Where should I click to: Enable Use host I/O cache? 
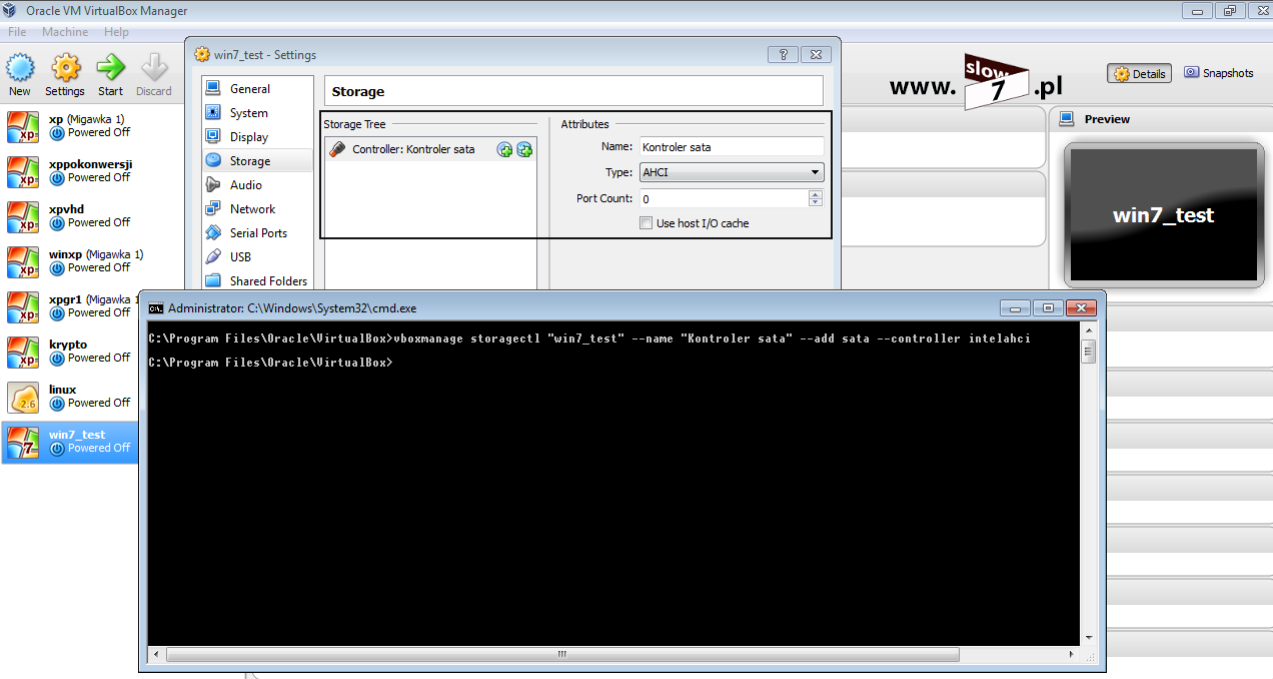(645, 223)
